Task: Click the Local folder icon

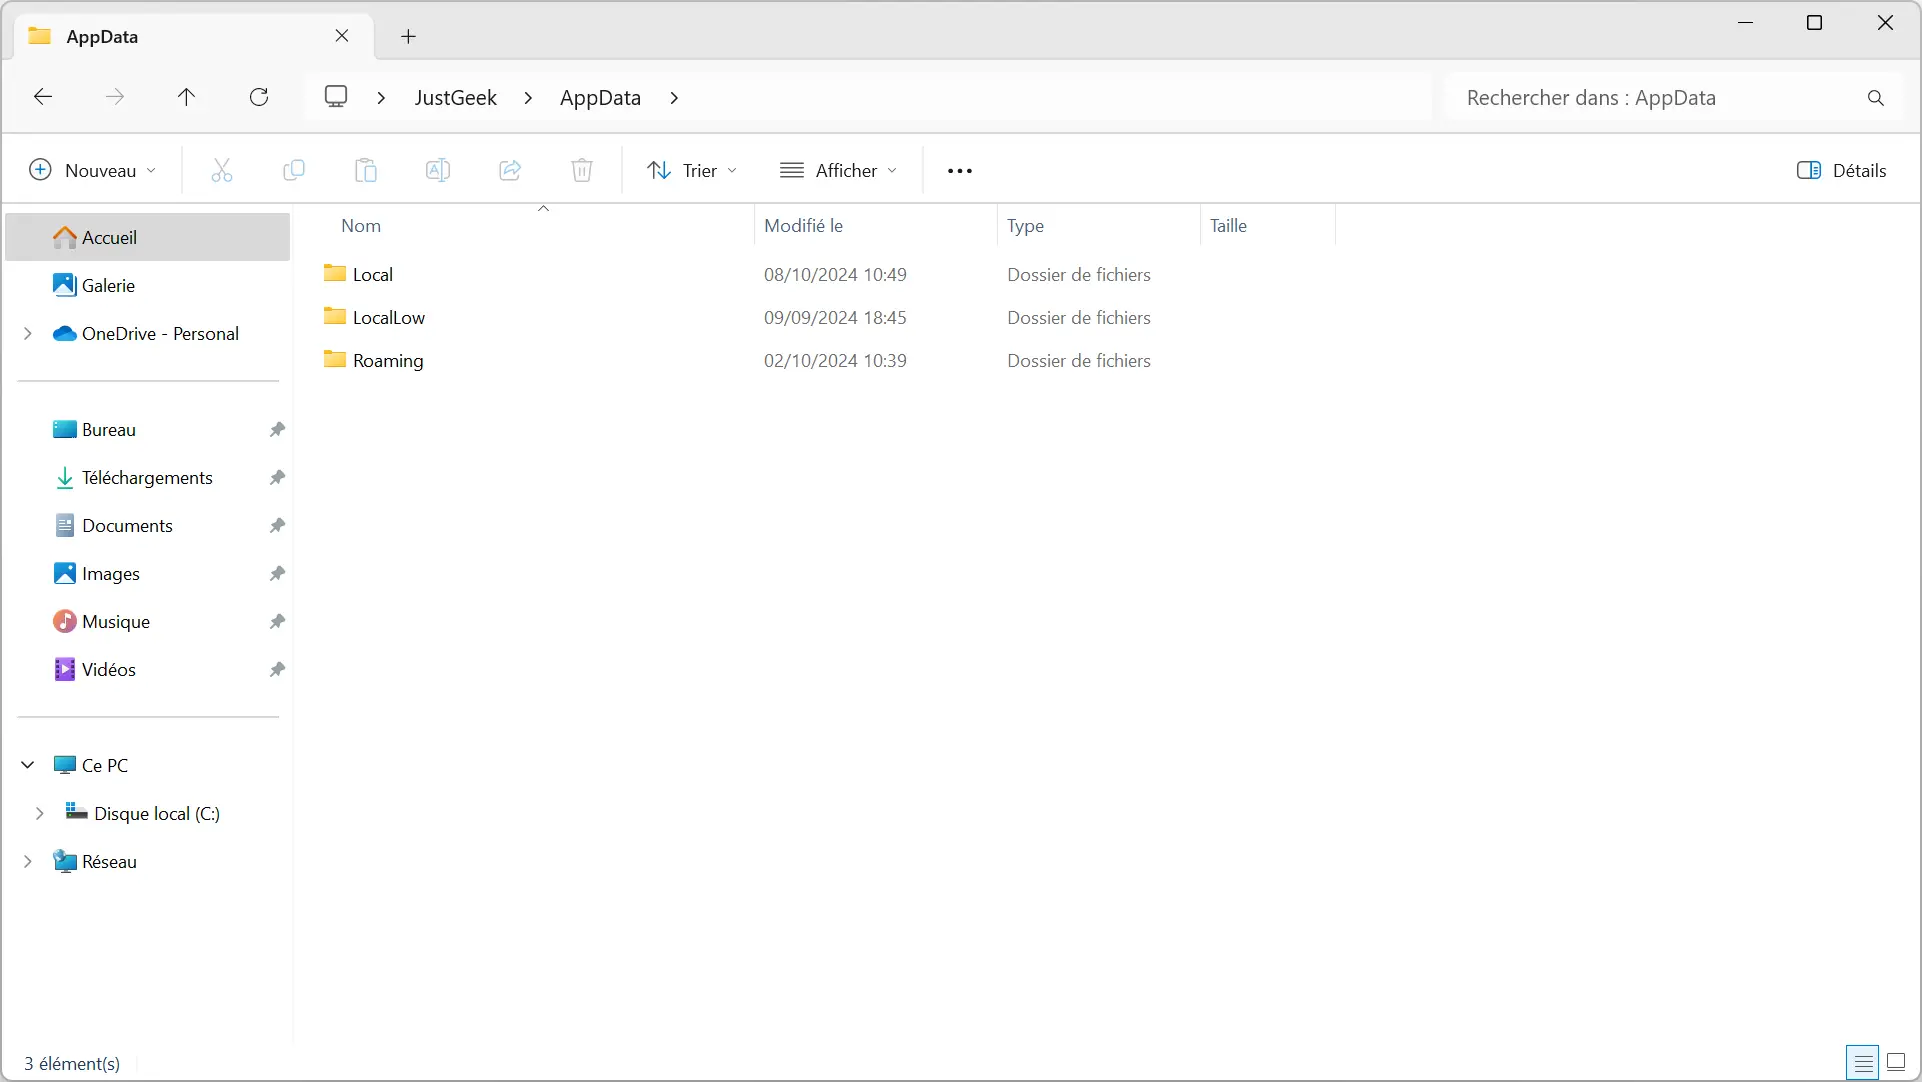Action: point(335,273)
